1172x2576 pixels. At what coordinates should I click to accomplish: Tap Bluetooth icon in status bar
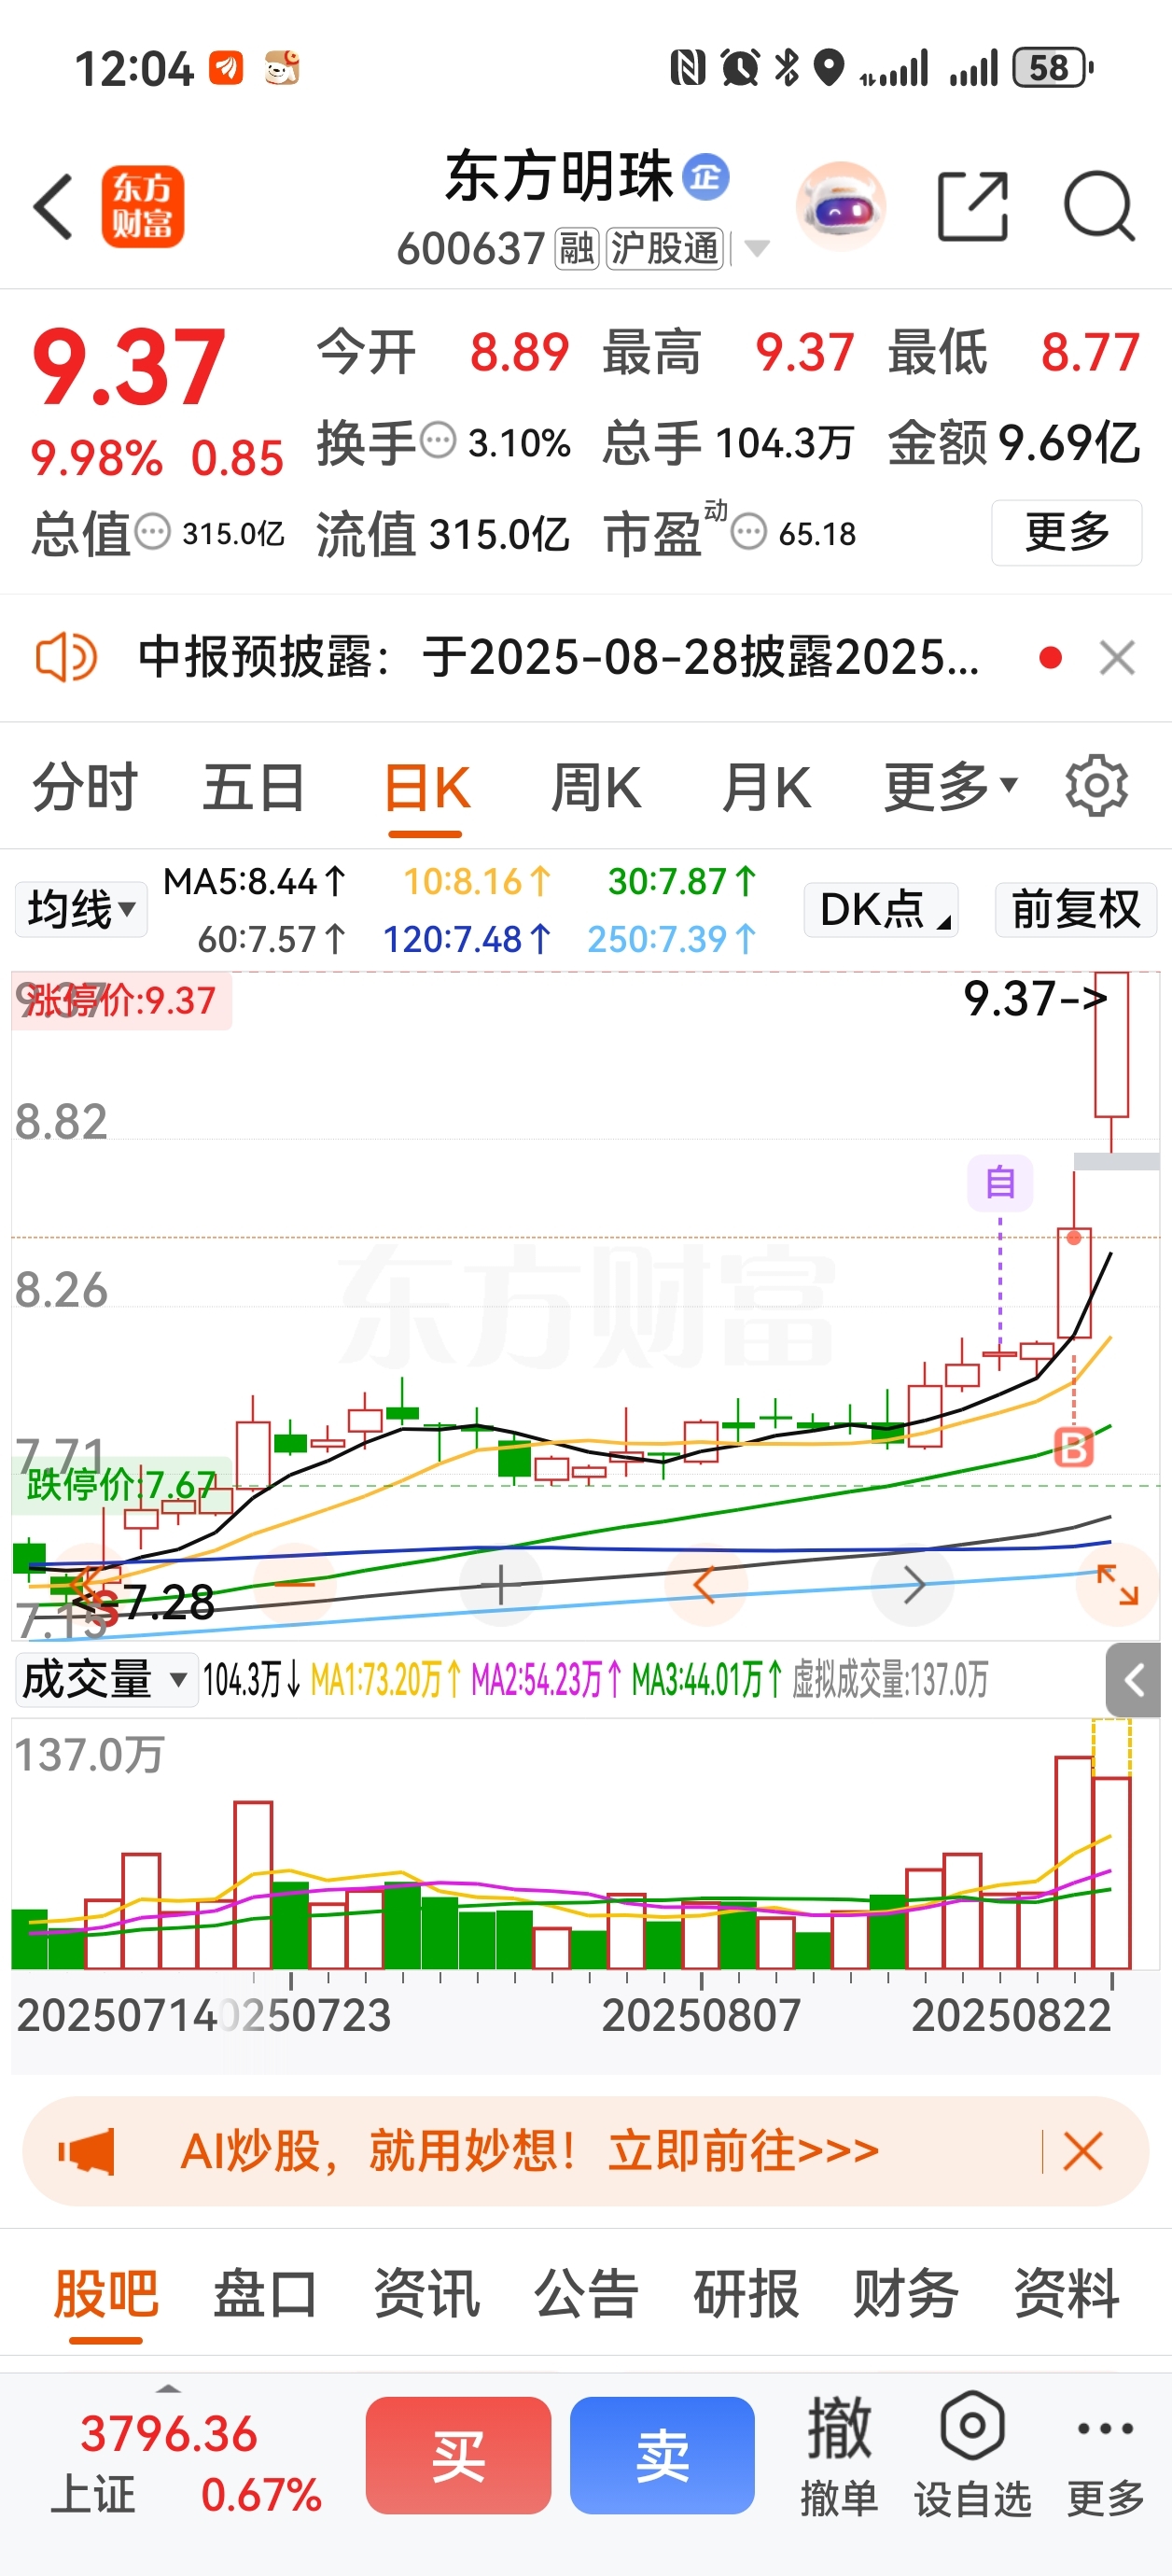787,68
